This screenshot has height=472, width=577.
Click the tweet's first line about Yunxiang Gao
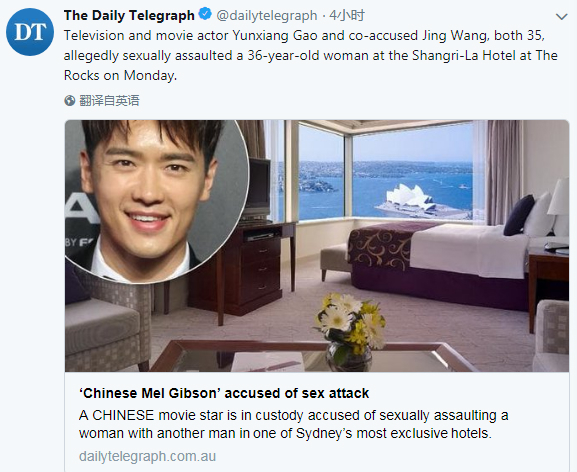pyautogui.click(x=304, y=36)
